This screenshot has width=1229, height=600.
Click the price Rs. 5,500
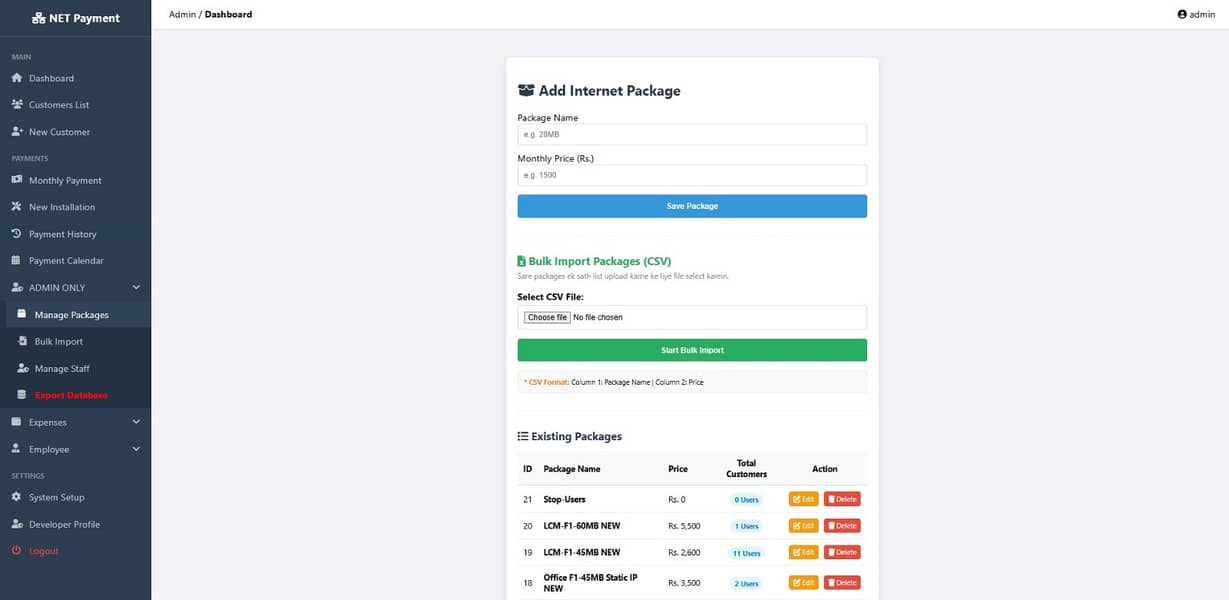684,526
